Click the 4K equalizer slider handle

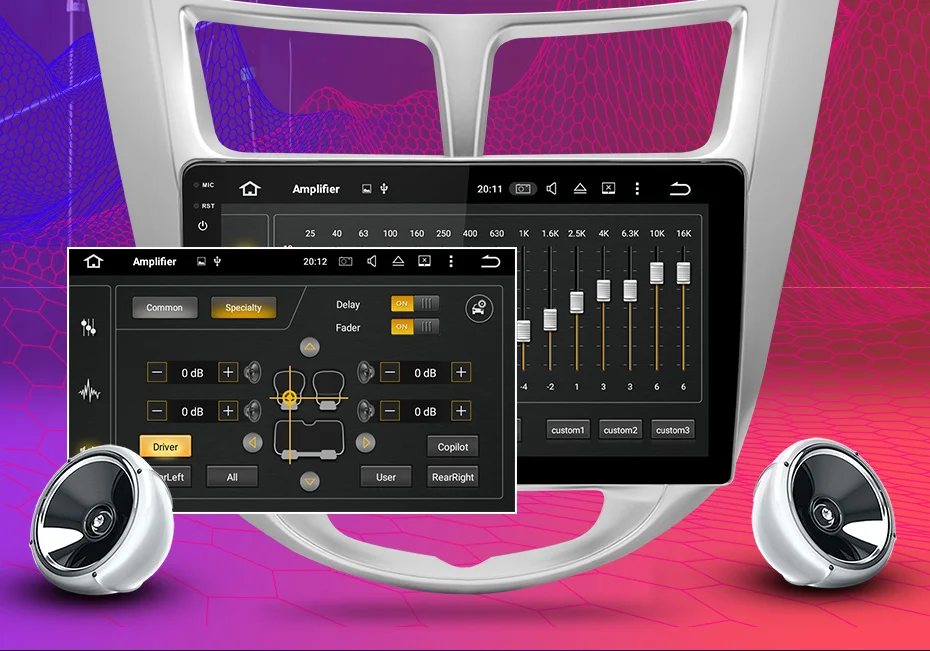pyautogui.click(x=603, y=291)
